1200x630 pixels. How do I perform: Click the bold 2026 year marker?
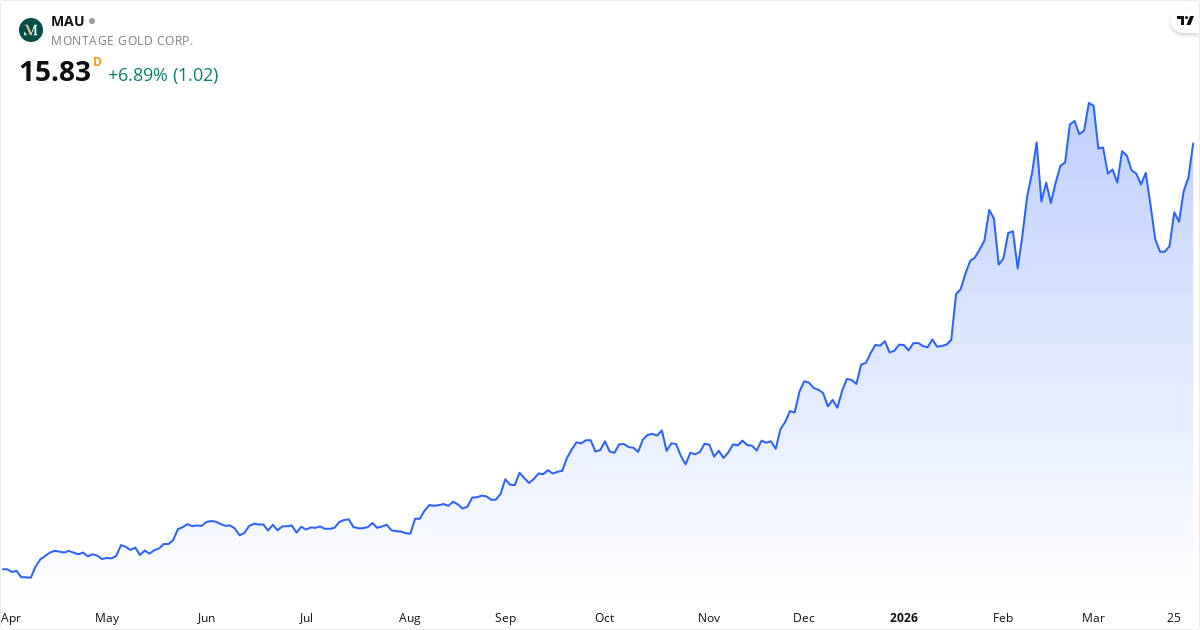pos(904,618)
